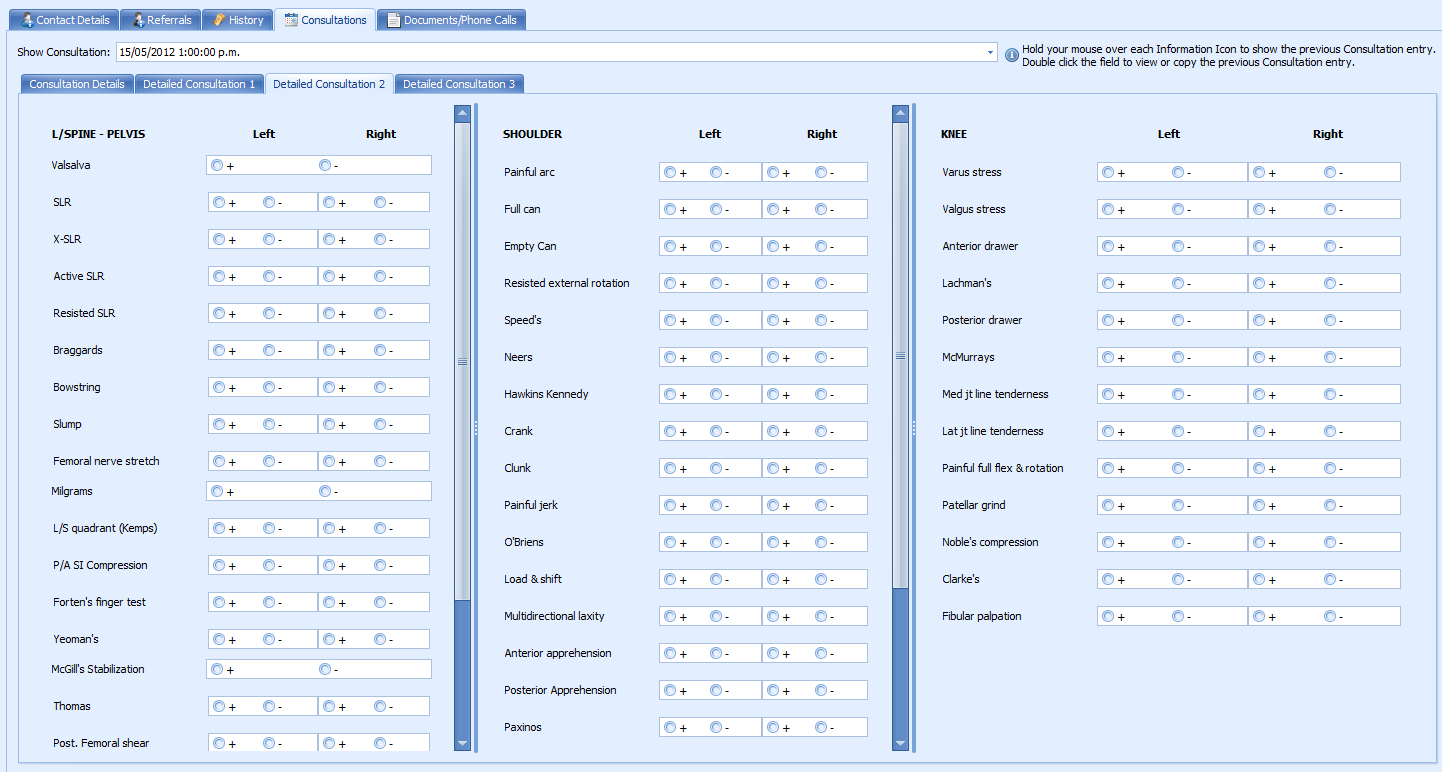Mark McMurrays Left as positive
This screenshot has width=1442, height=772.
click(x=1108, y=357)
